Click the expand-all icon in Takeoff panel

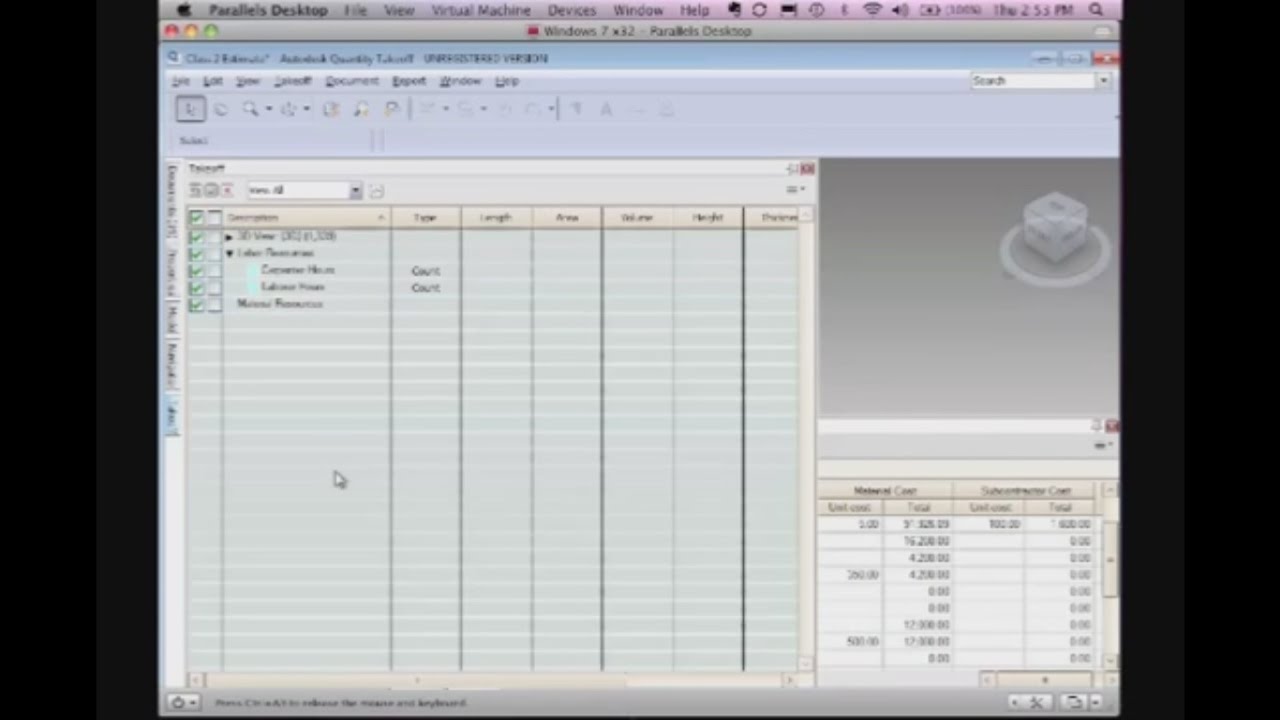(x=196, y=190)
